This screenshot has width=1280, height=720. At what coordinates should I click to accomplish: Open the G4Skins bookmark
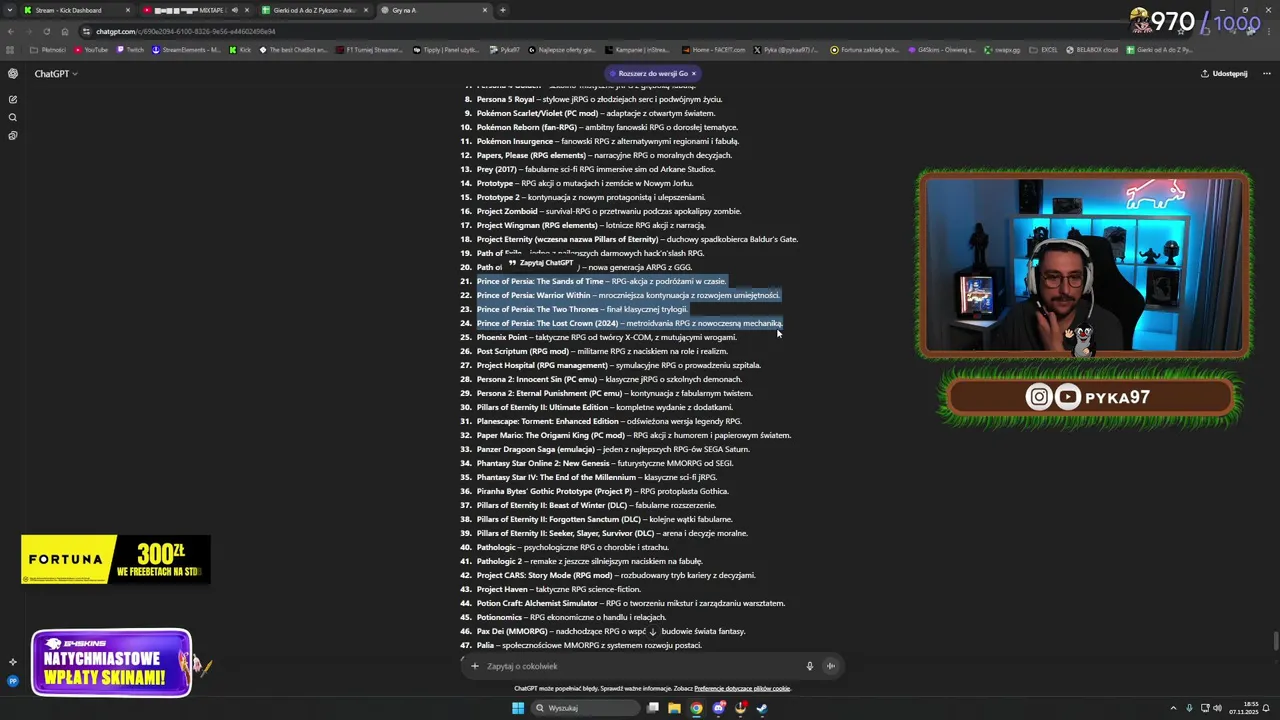point(941,49)
